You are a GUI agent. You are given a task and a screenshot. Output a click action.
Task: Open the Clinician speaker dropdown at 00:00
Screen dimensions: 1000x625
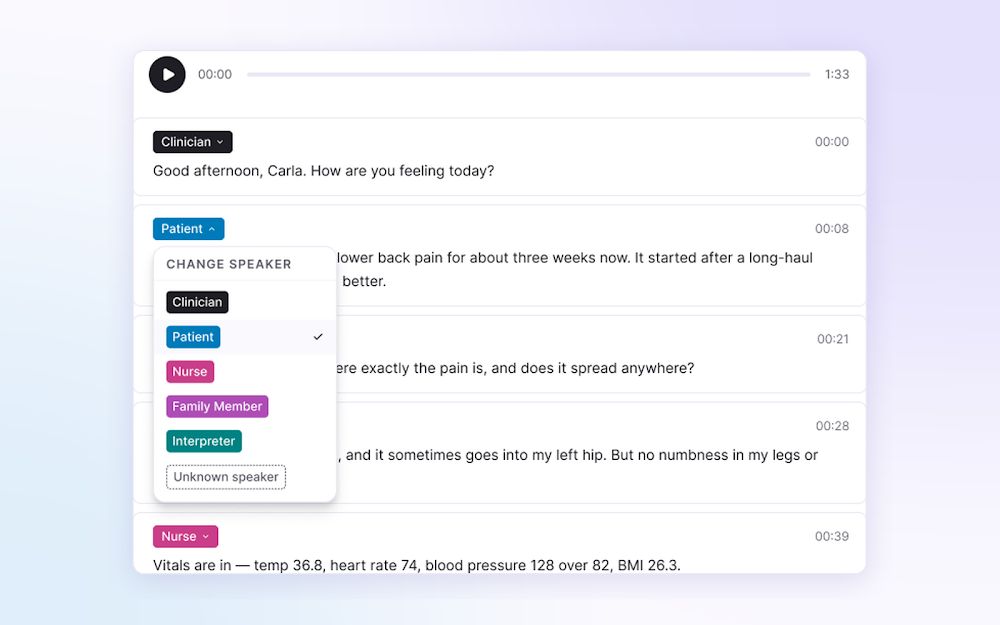[193, 142]
